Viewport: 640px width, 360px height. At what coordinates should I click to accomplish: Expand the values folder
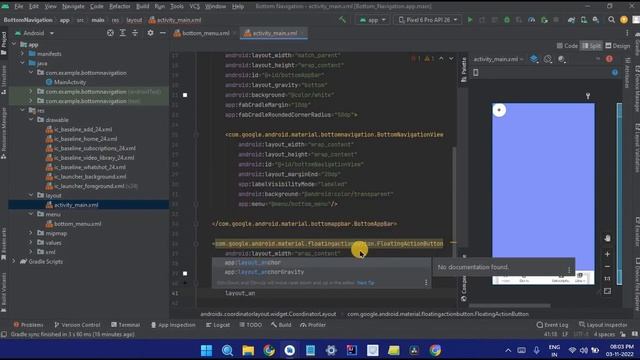tap(31, 242)
